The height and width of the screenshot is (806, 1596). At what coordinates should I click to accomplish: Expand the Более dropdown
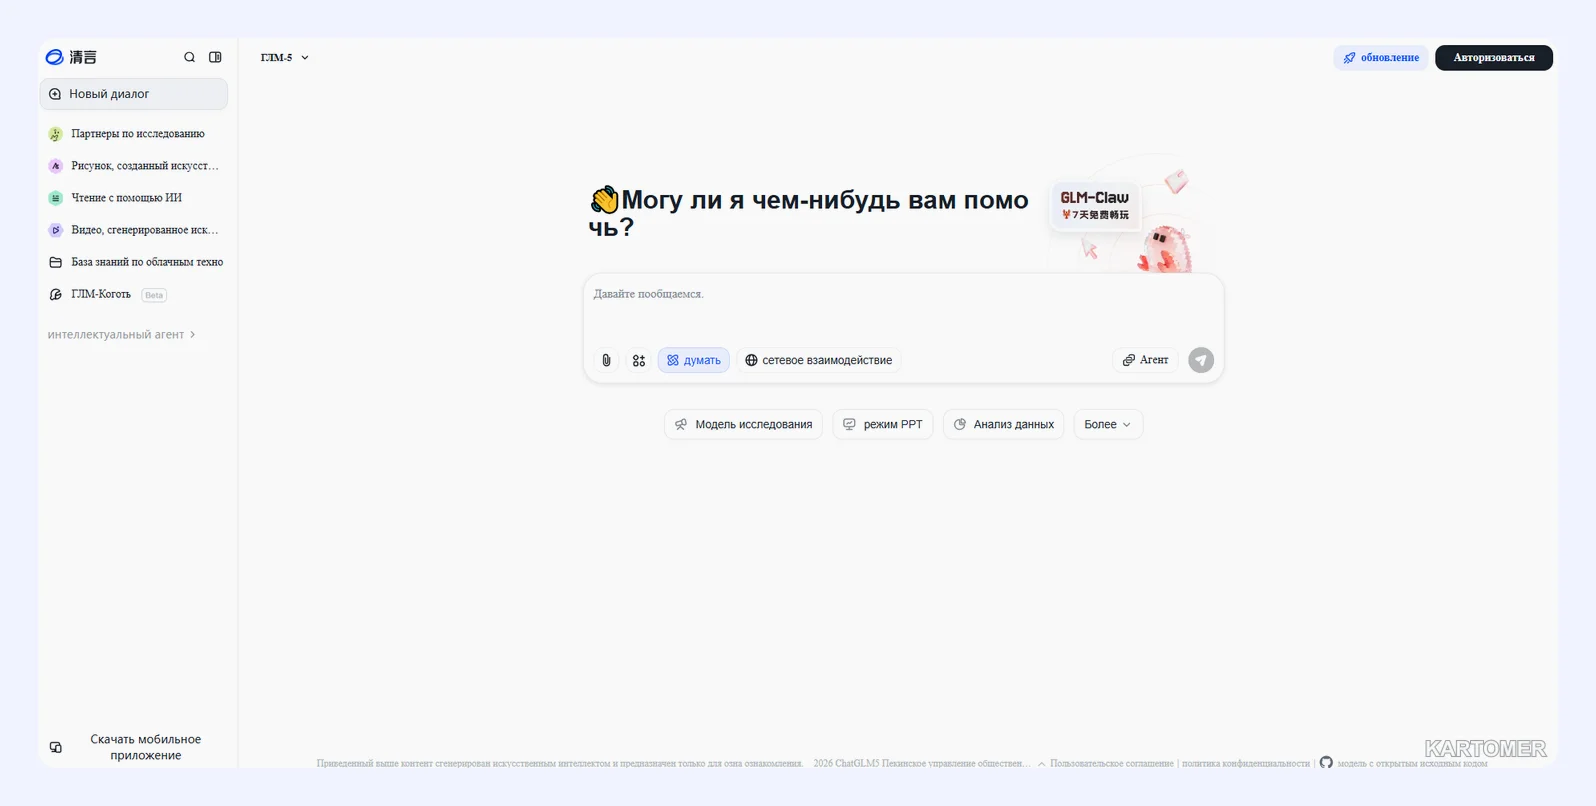click(x=1108, y=424)
